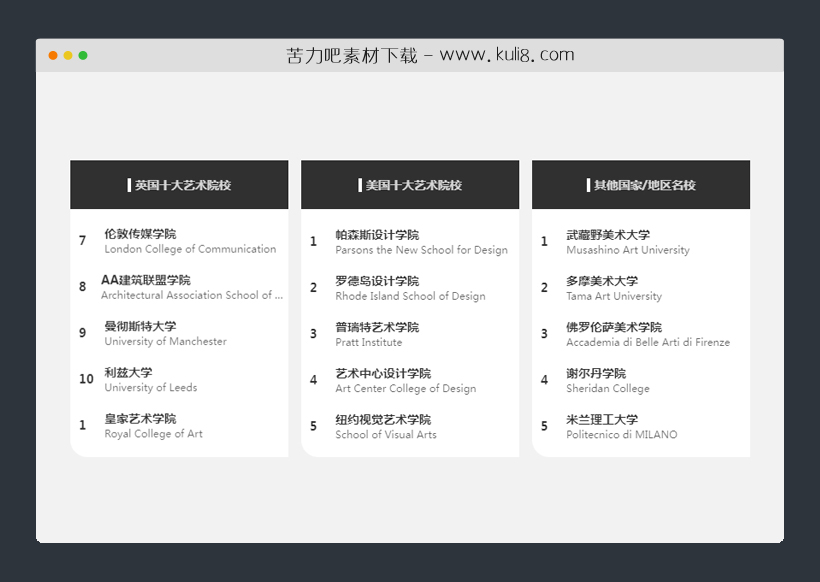Click the green window control dot
The width and height of the screenshot is (820, 582).
(x=81, y=56)
